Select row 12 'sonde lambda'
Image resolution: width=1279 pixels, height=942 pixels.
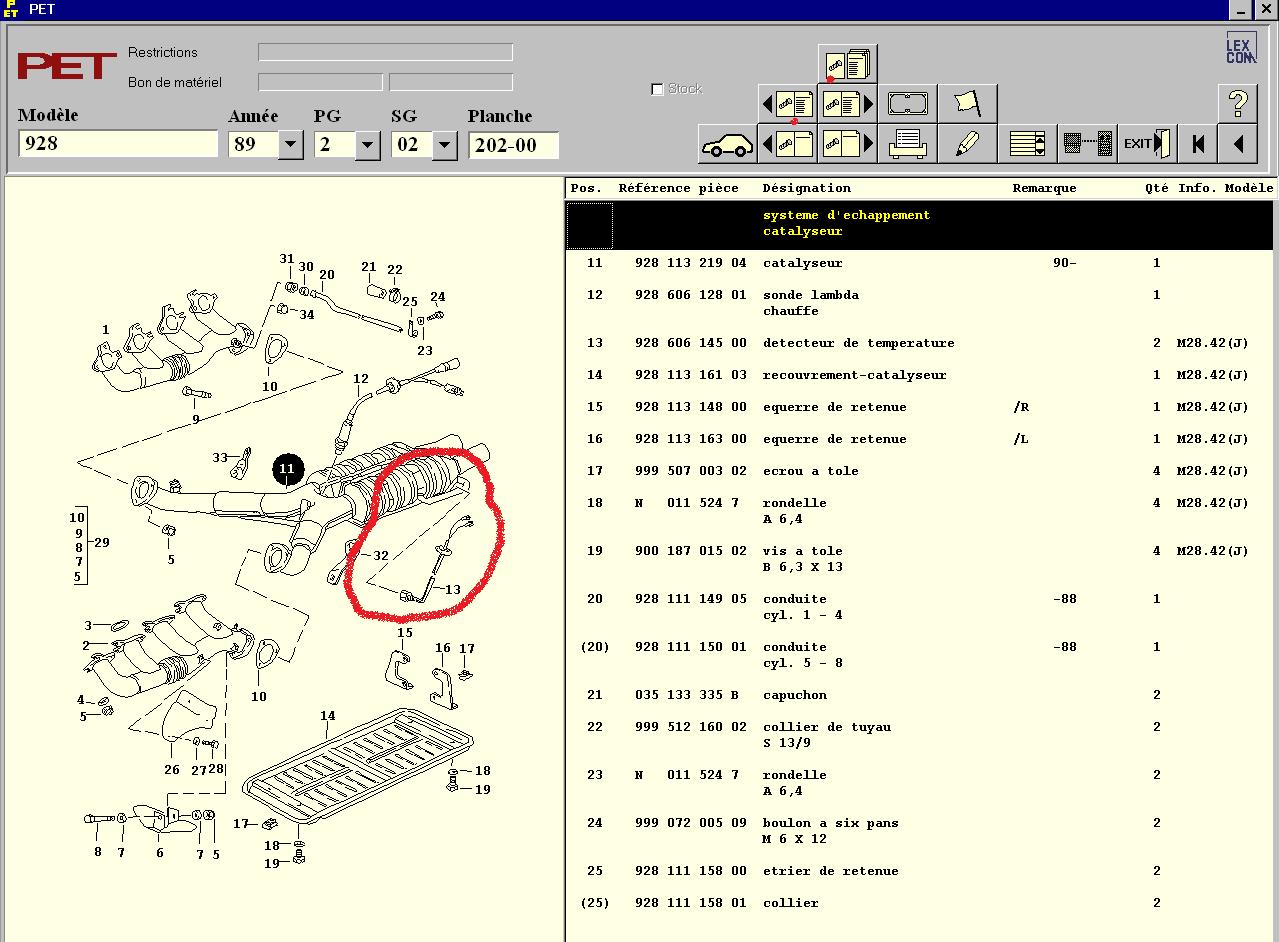[x=920, y=303]
